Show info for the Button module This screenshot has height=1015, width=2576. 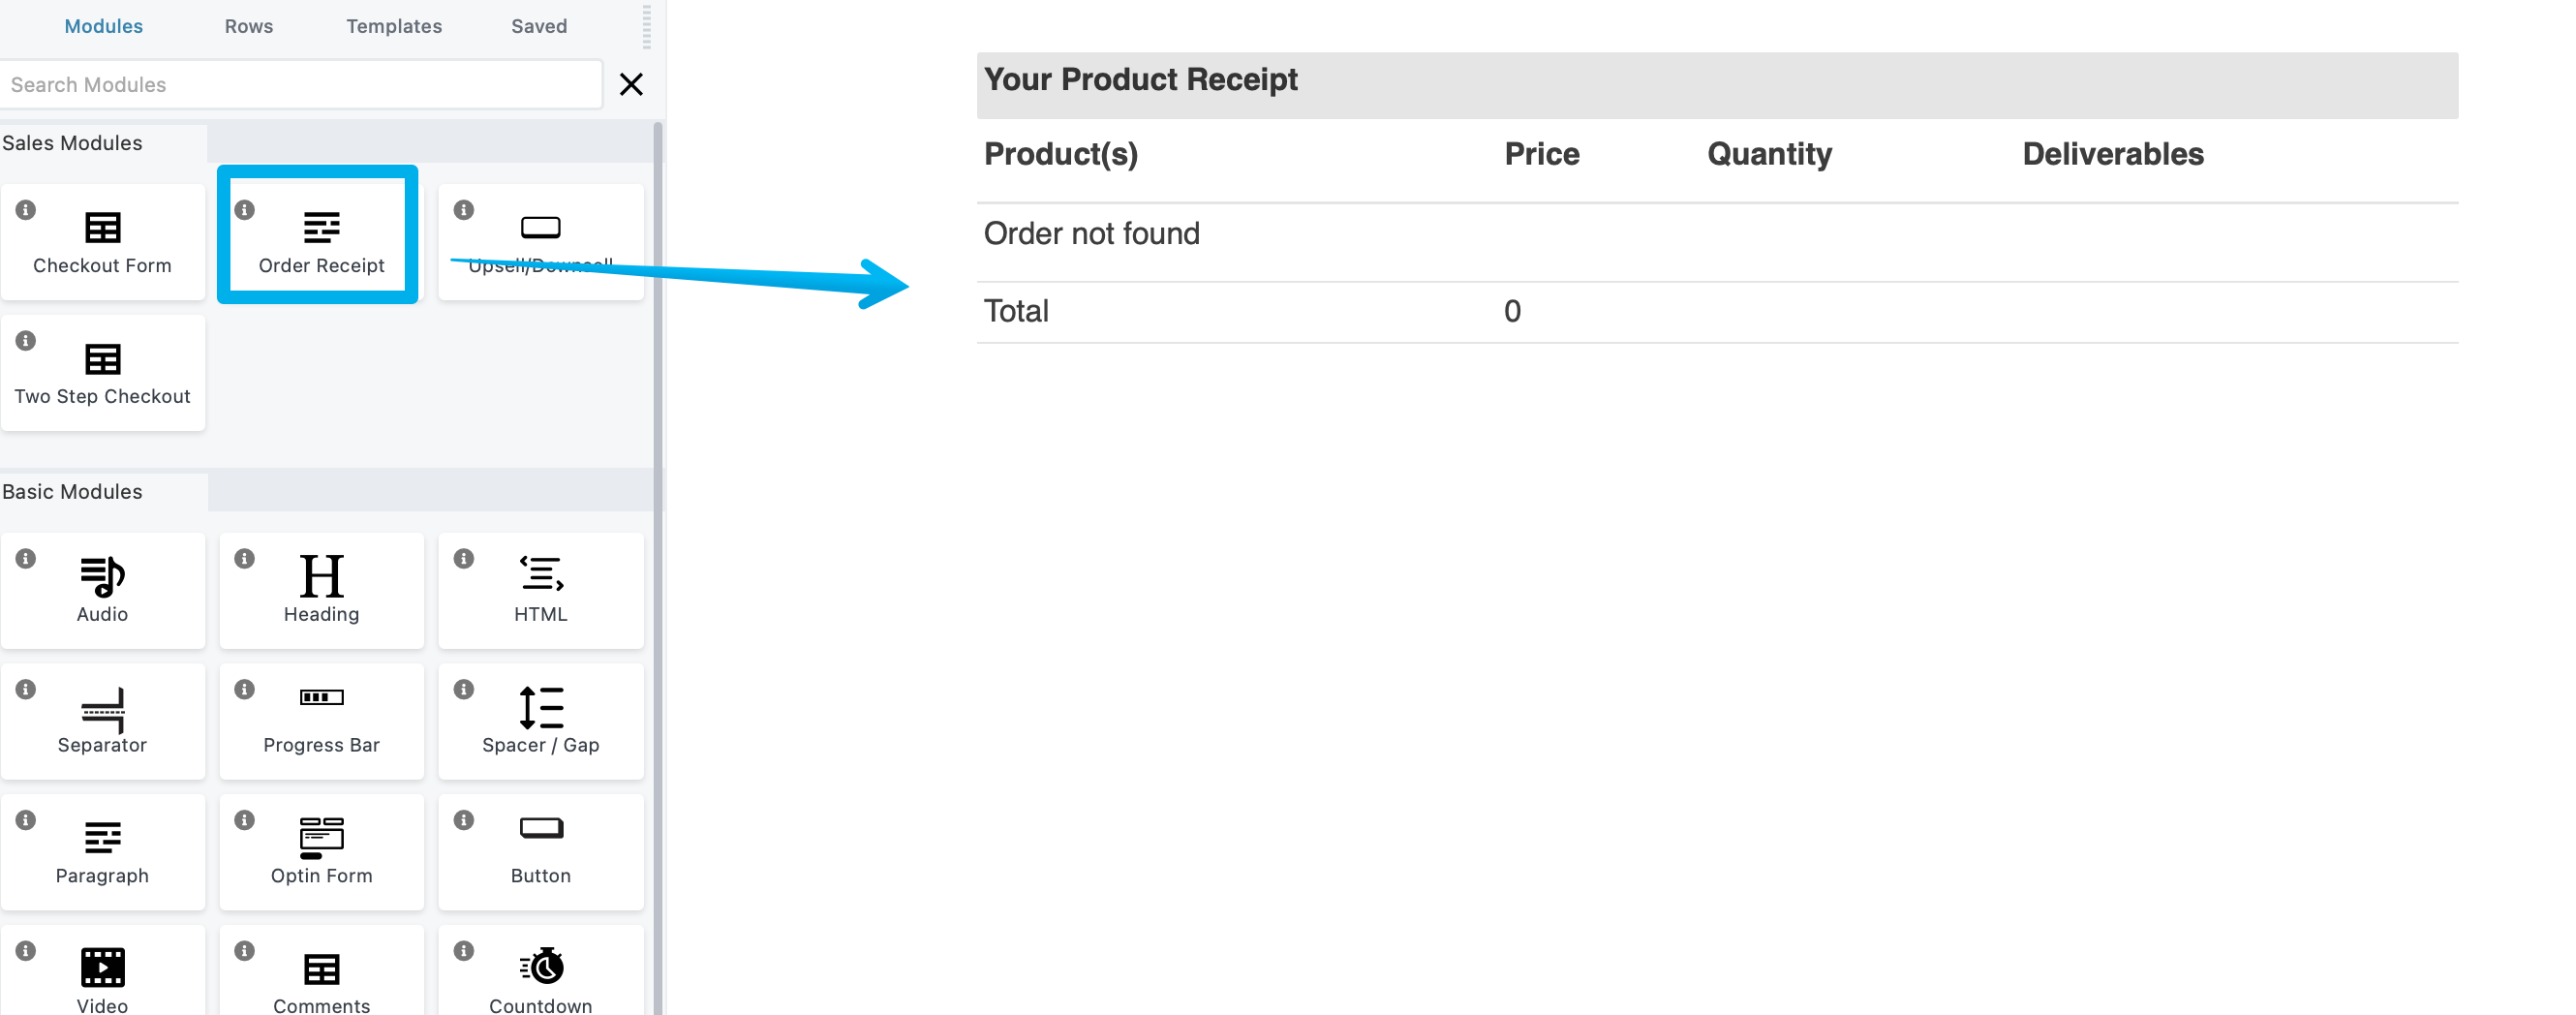pos(464,820)
